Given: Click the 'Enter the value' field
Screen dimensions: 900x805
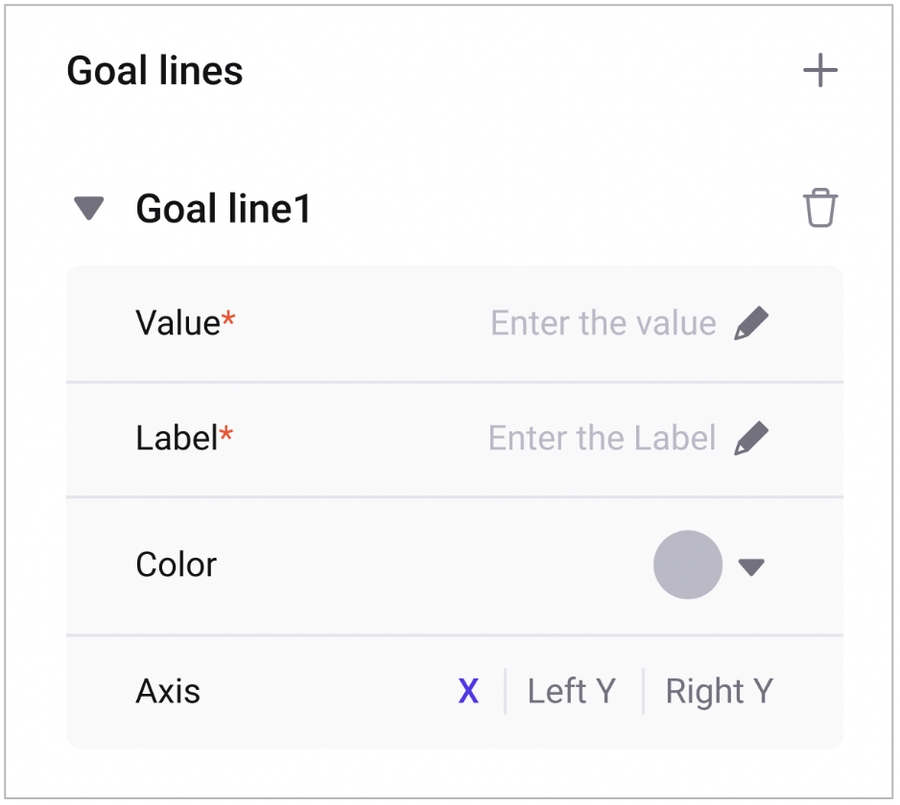Looking at the screenshot, I should coord(603,324).
